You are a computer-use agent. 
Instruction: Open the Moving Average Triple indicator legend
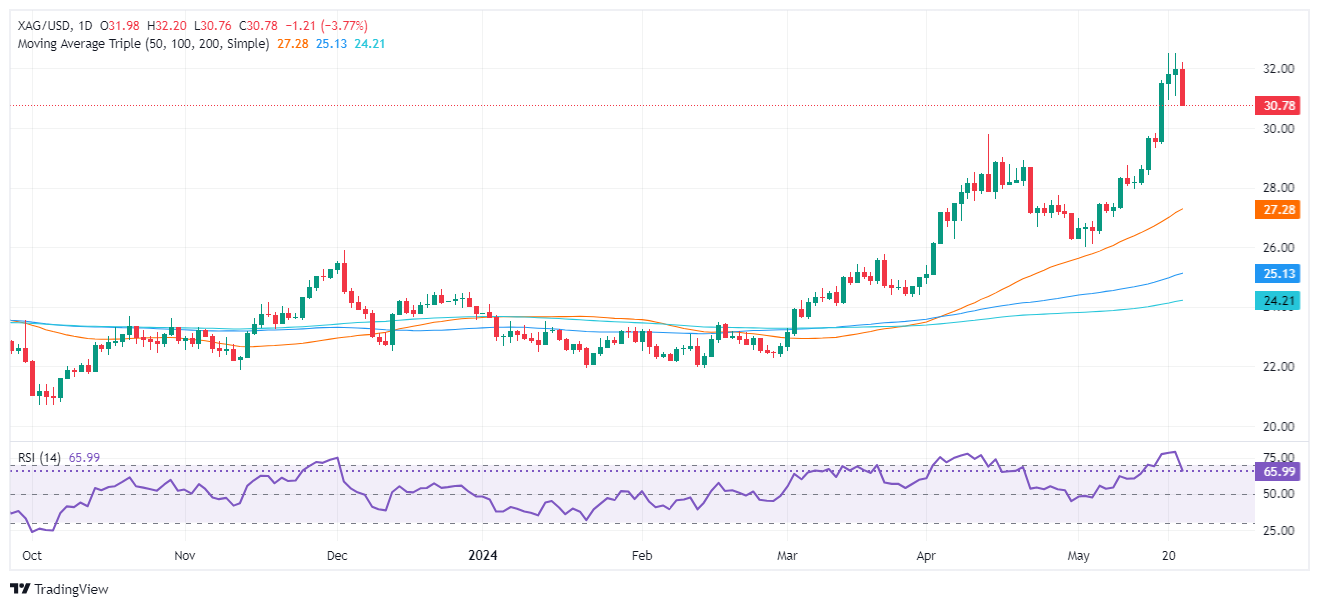pyautogui.click(x=140, y=44)
